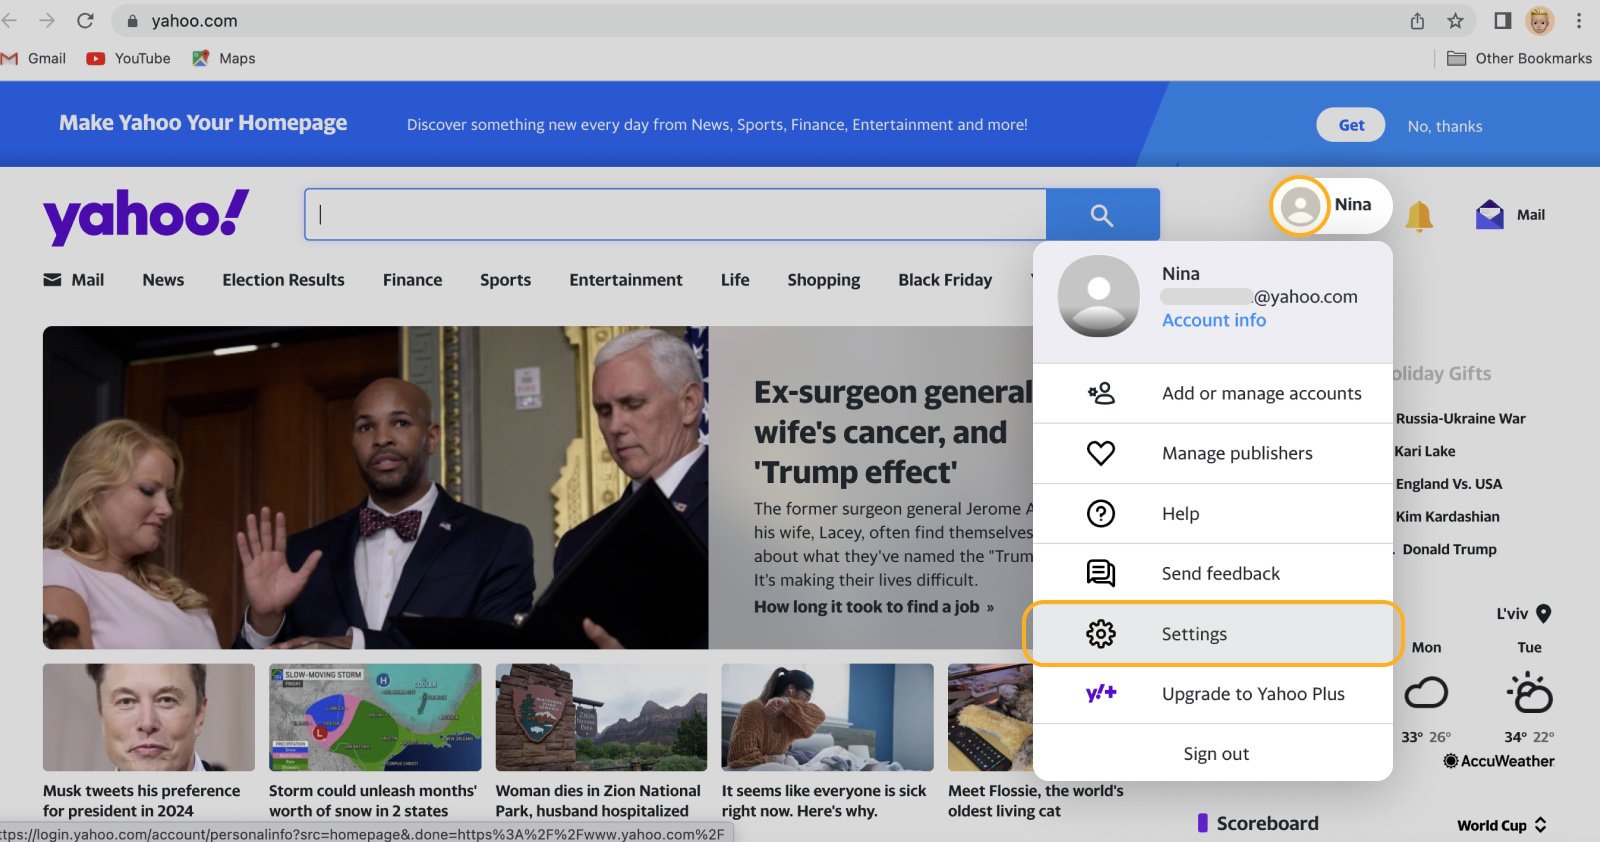This screenshot has width=1600, height=842.
Task: Open the 'everyone is sick' story thumbnail
Action: 827,717
